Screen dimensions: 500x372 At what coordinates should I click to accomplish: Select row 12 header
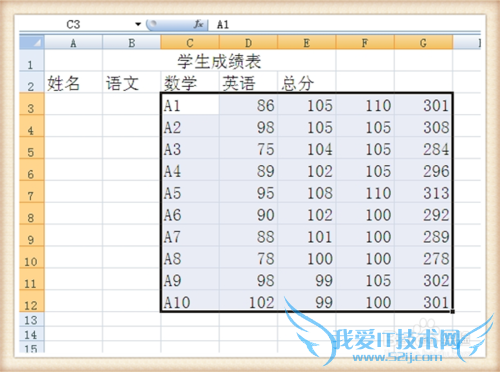click(32, 301)
